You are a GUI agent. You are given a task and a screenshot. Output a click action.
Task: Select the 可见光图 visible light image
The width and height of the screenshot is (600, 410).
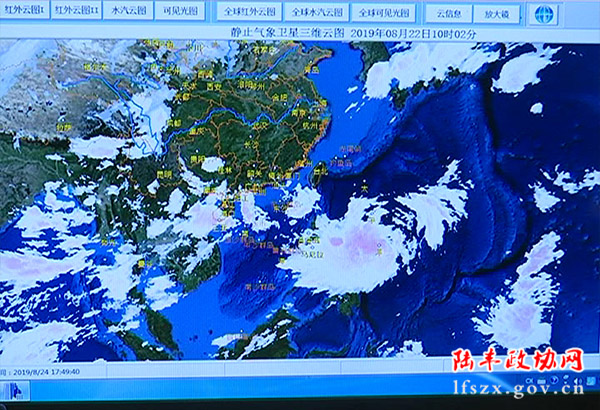[181, 12]
